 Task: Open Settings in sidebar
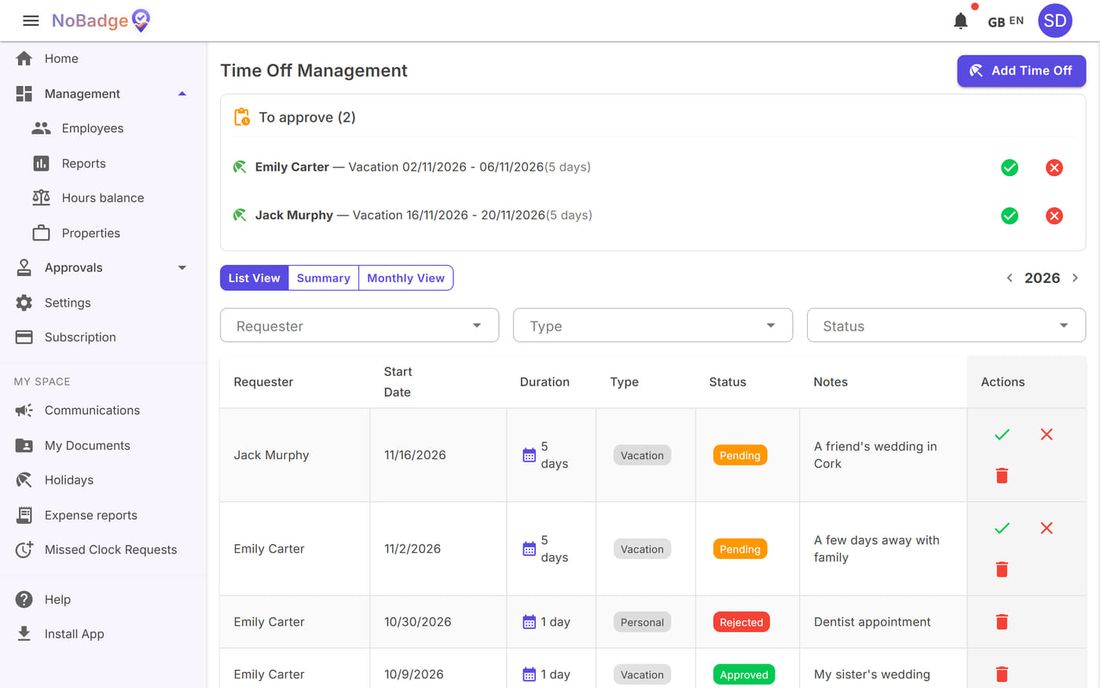coord(104,302)
